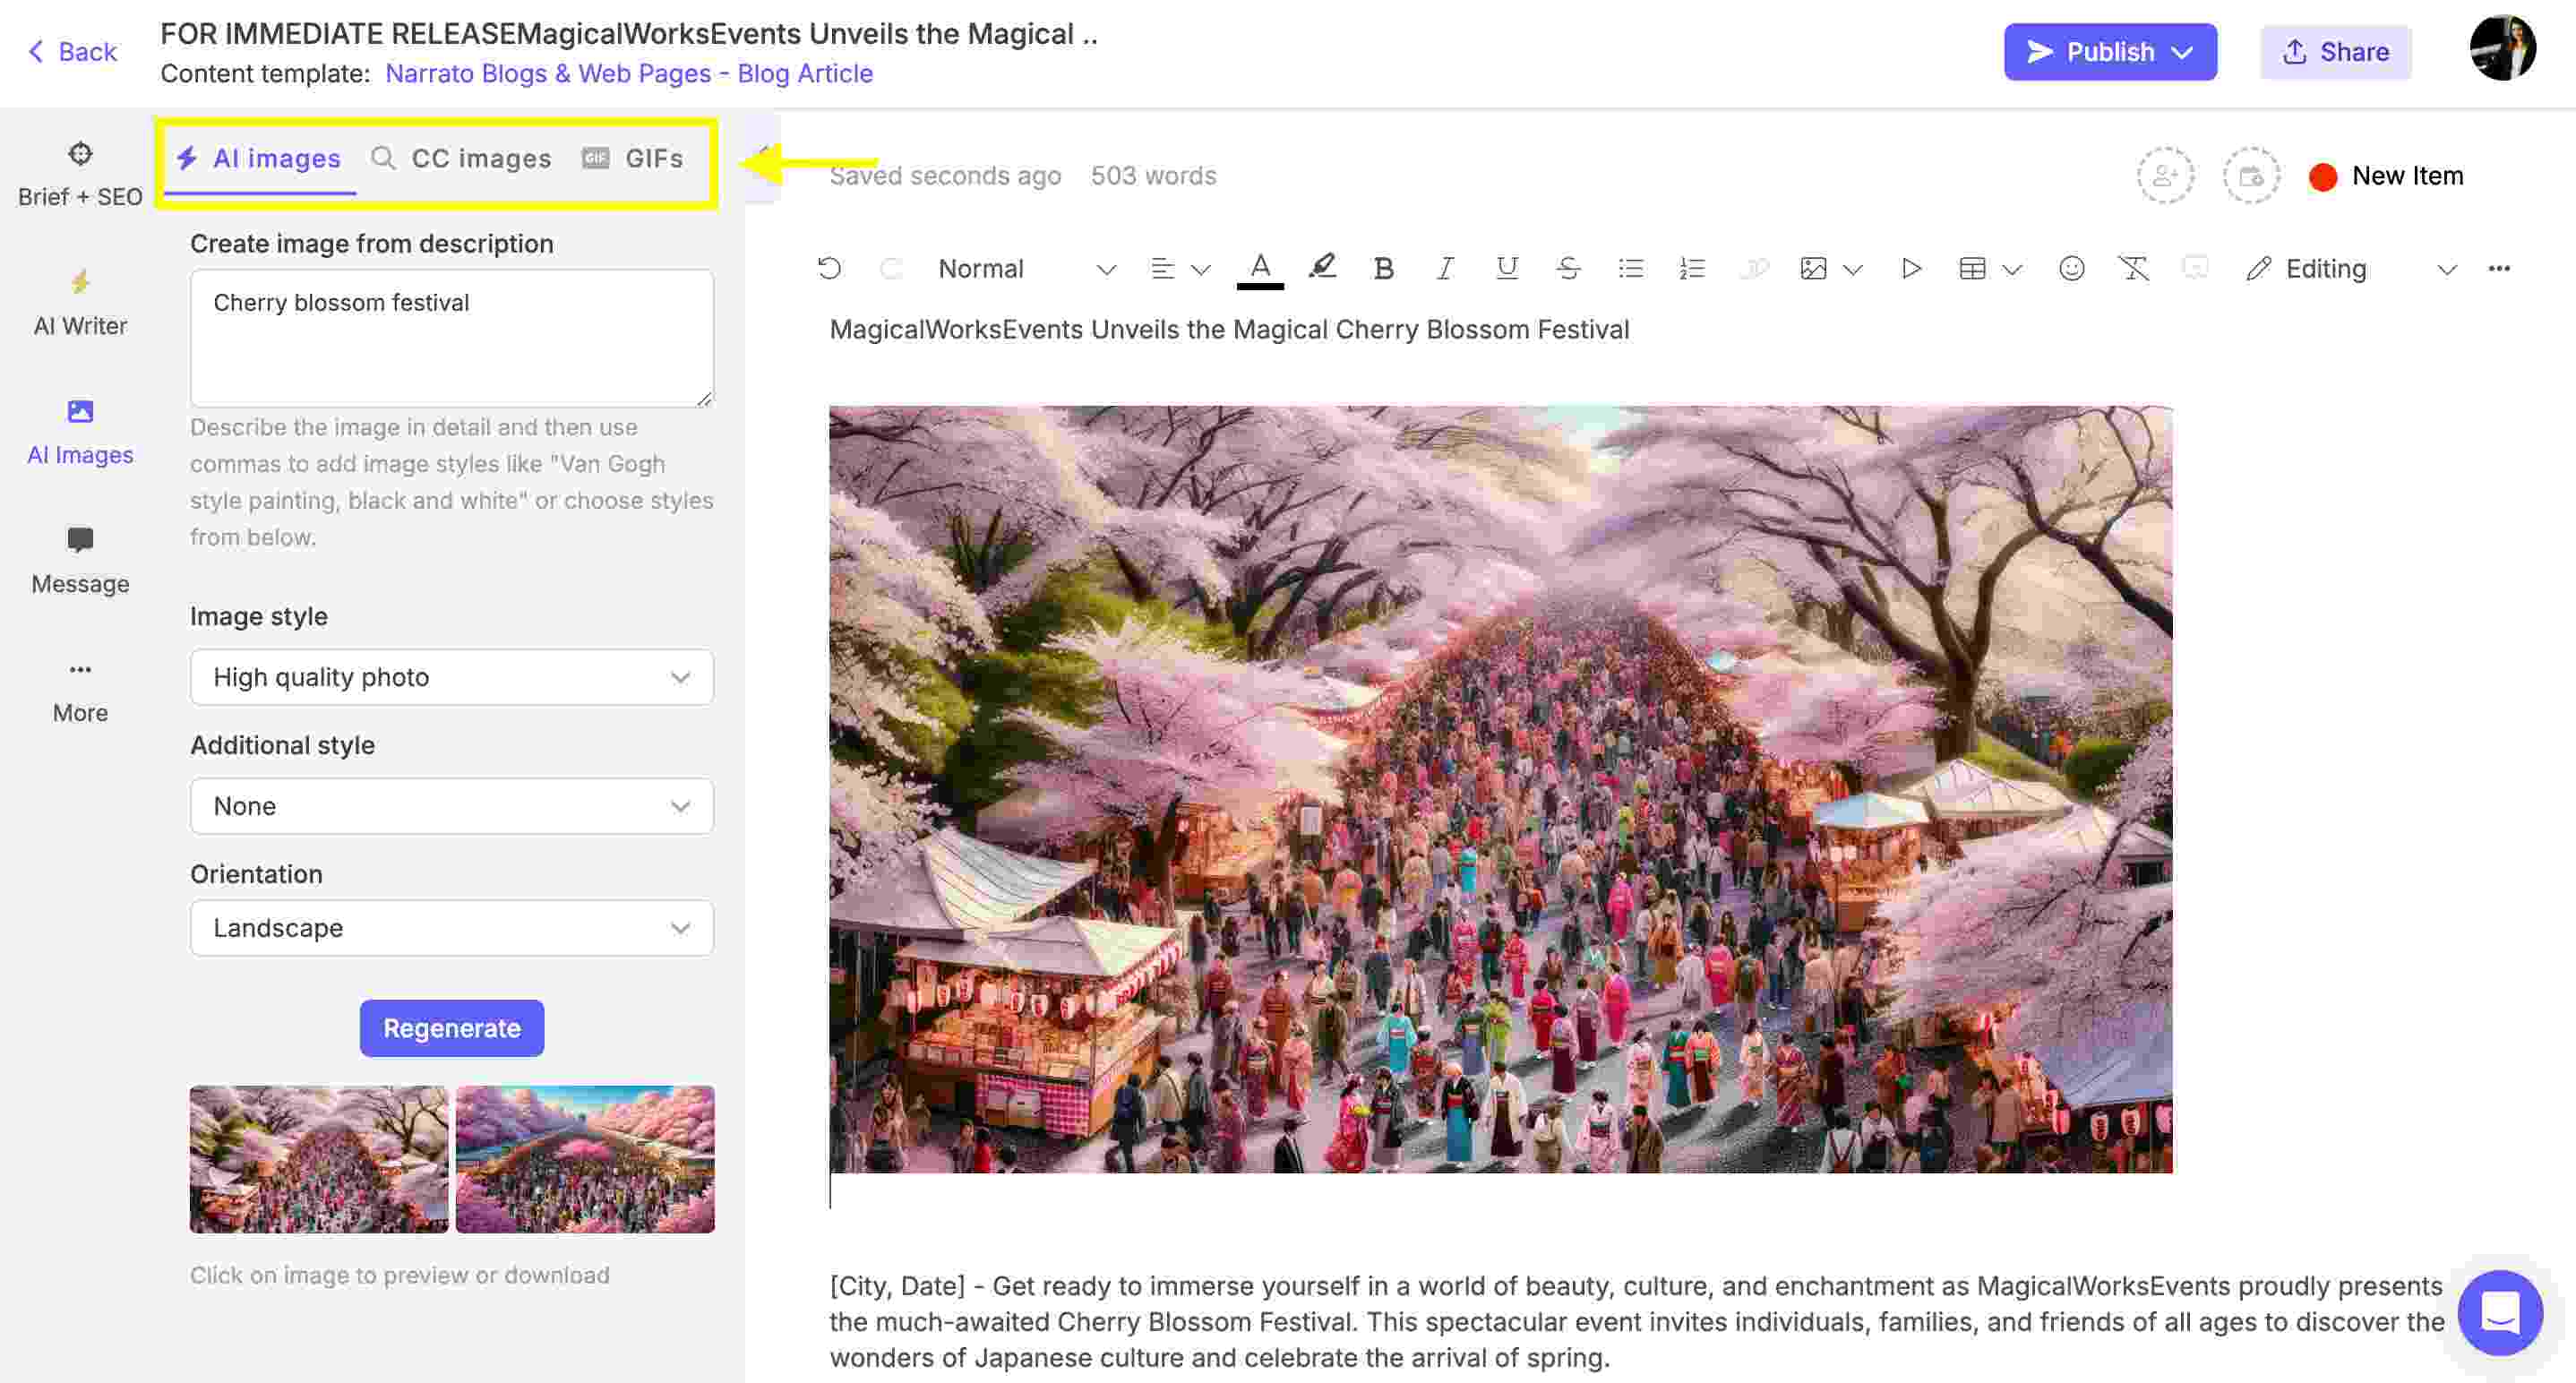Click the lightning icon on AI images tab
2576x1383 pixels.
coord(187,158)
